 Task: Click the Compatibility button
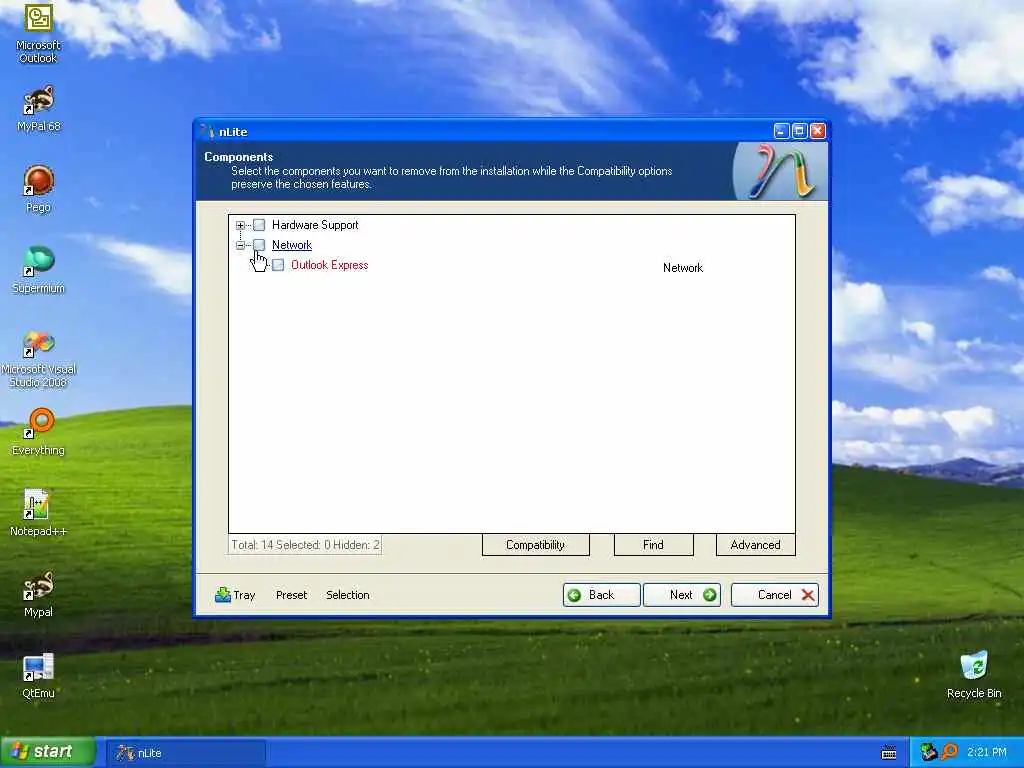(x=536, y=545)
